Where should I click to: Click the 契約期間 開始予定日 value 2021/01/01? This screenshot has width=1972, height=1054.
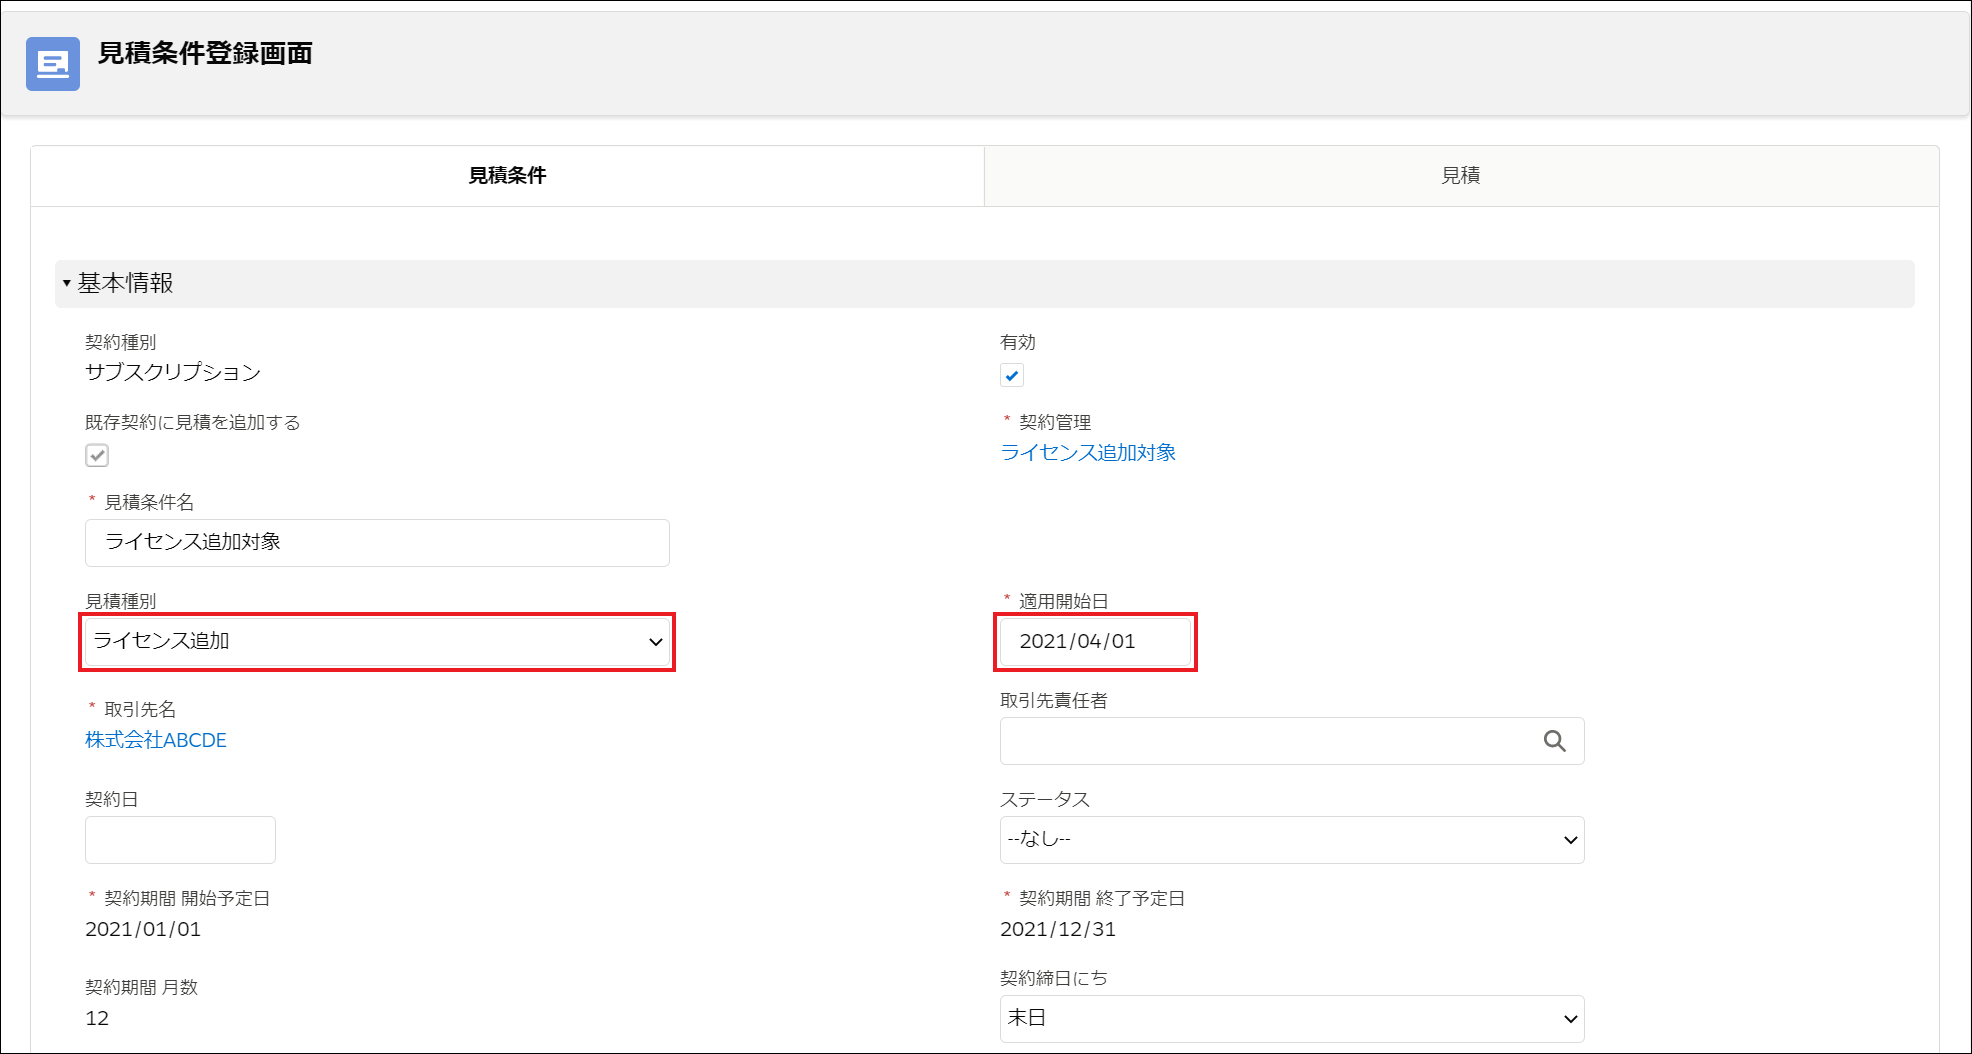click(x=143, y=929)
